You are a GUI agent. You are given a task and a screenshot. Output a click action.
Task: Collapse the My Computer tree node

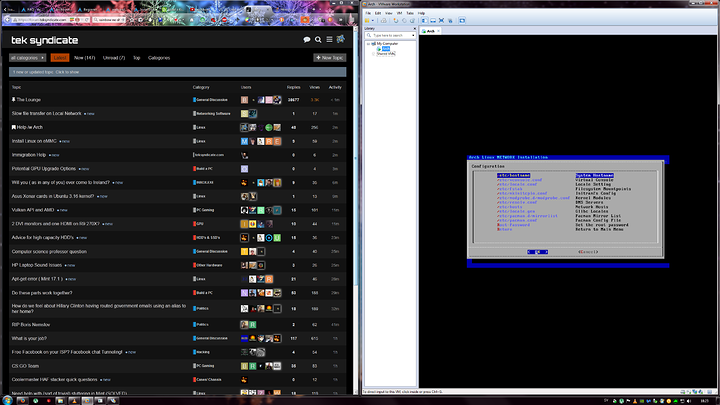(368, 44)
